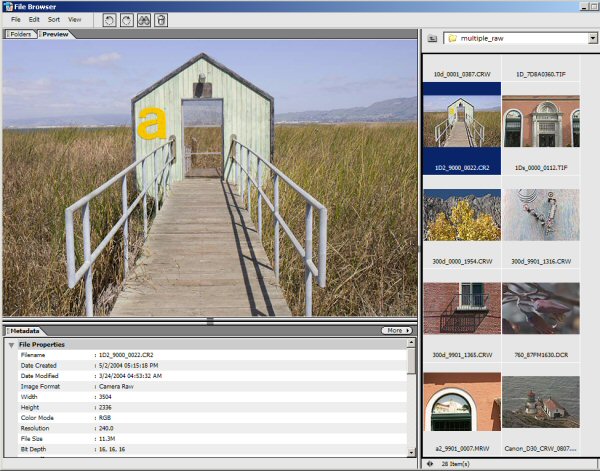Click the Date Modified metadata row
The height and width of the screenshot is (471, 600).
[212, 376]
